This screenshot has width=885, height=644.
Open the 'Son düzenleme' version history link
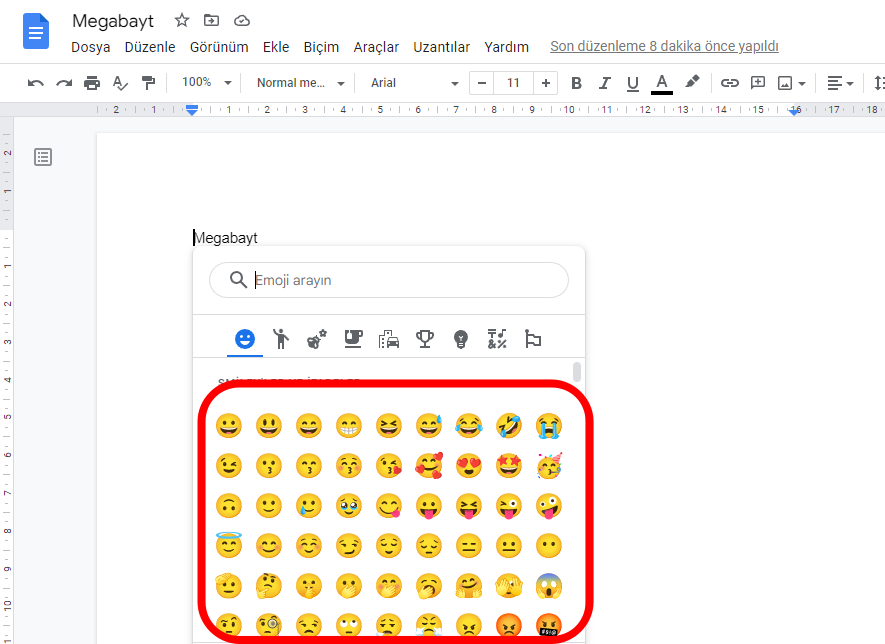coord(664,47)
